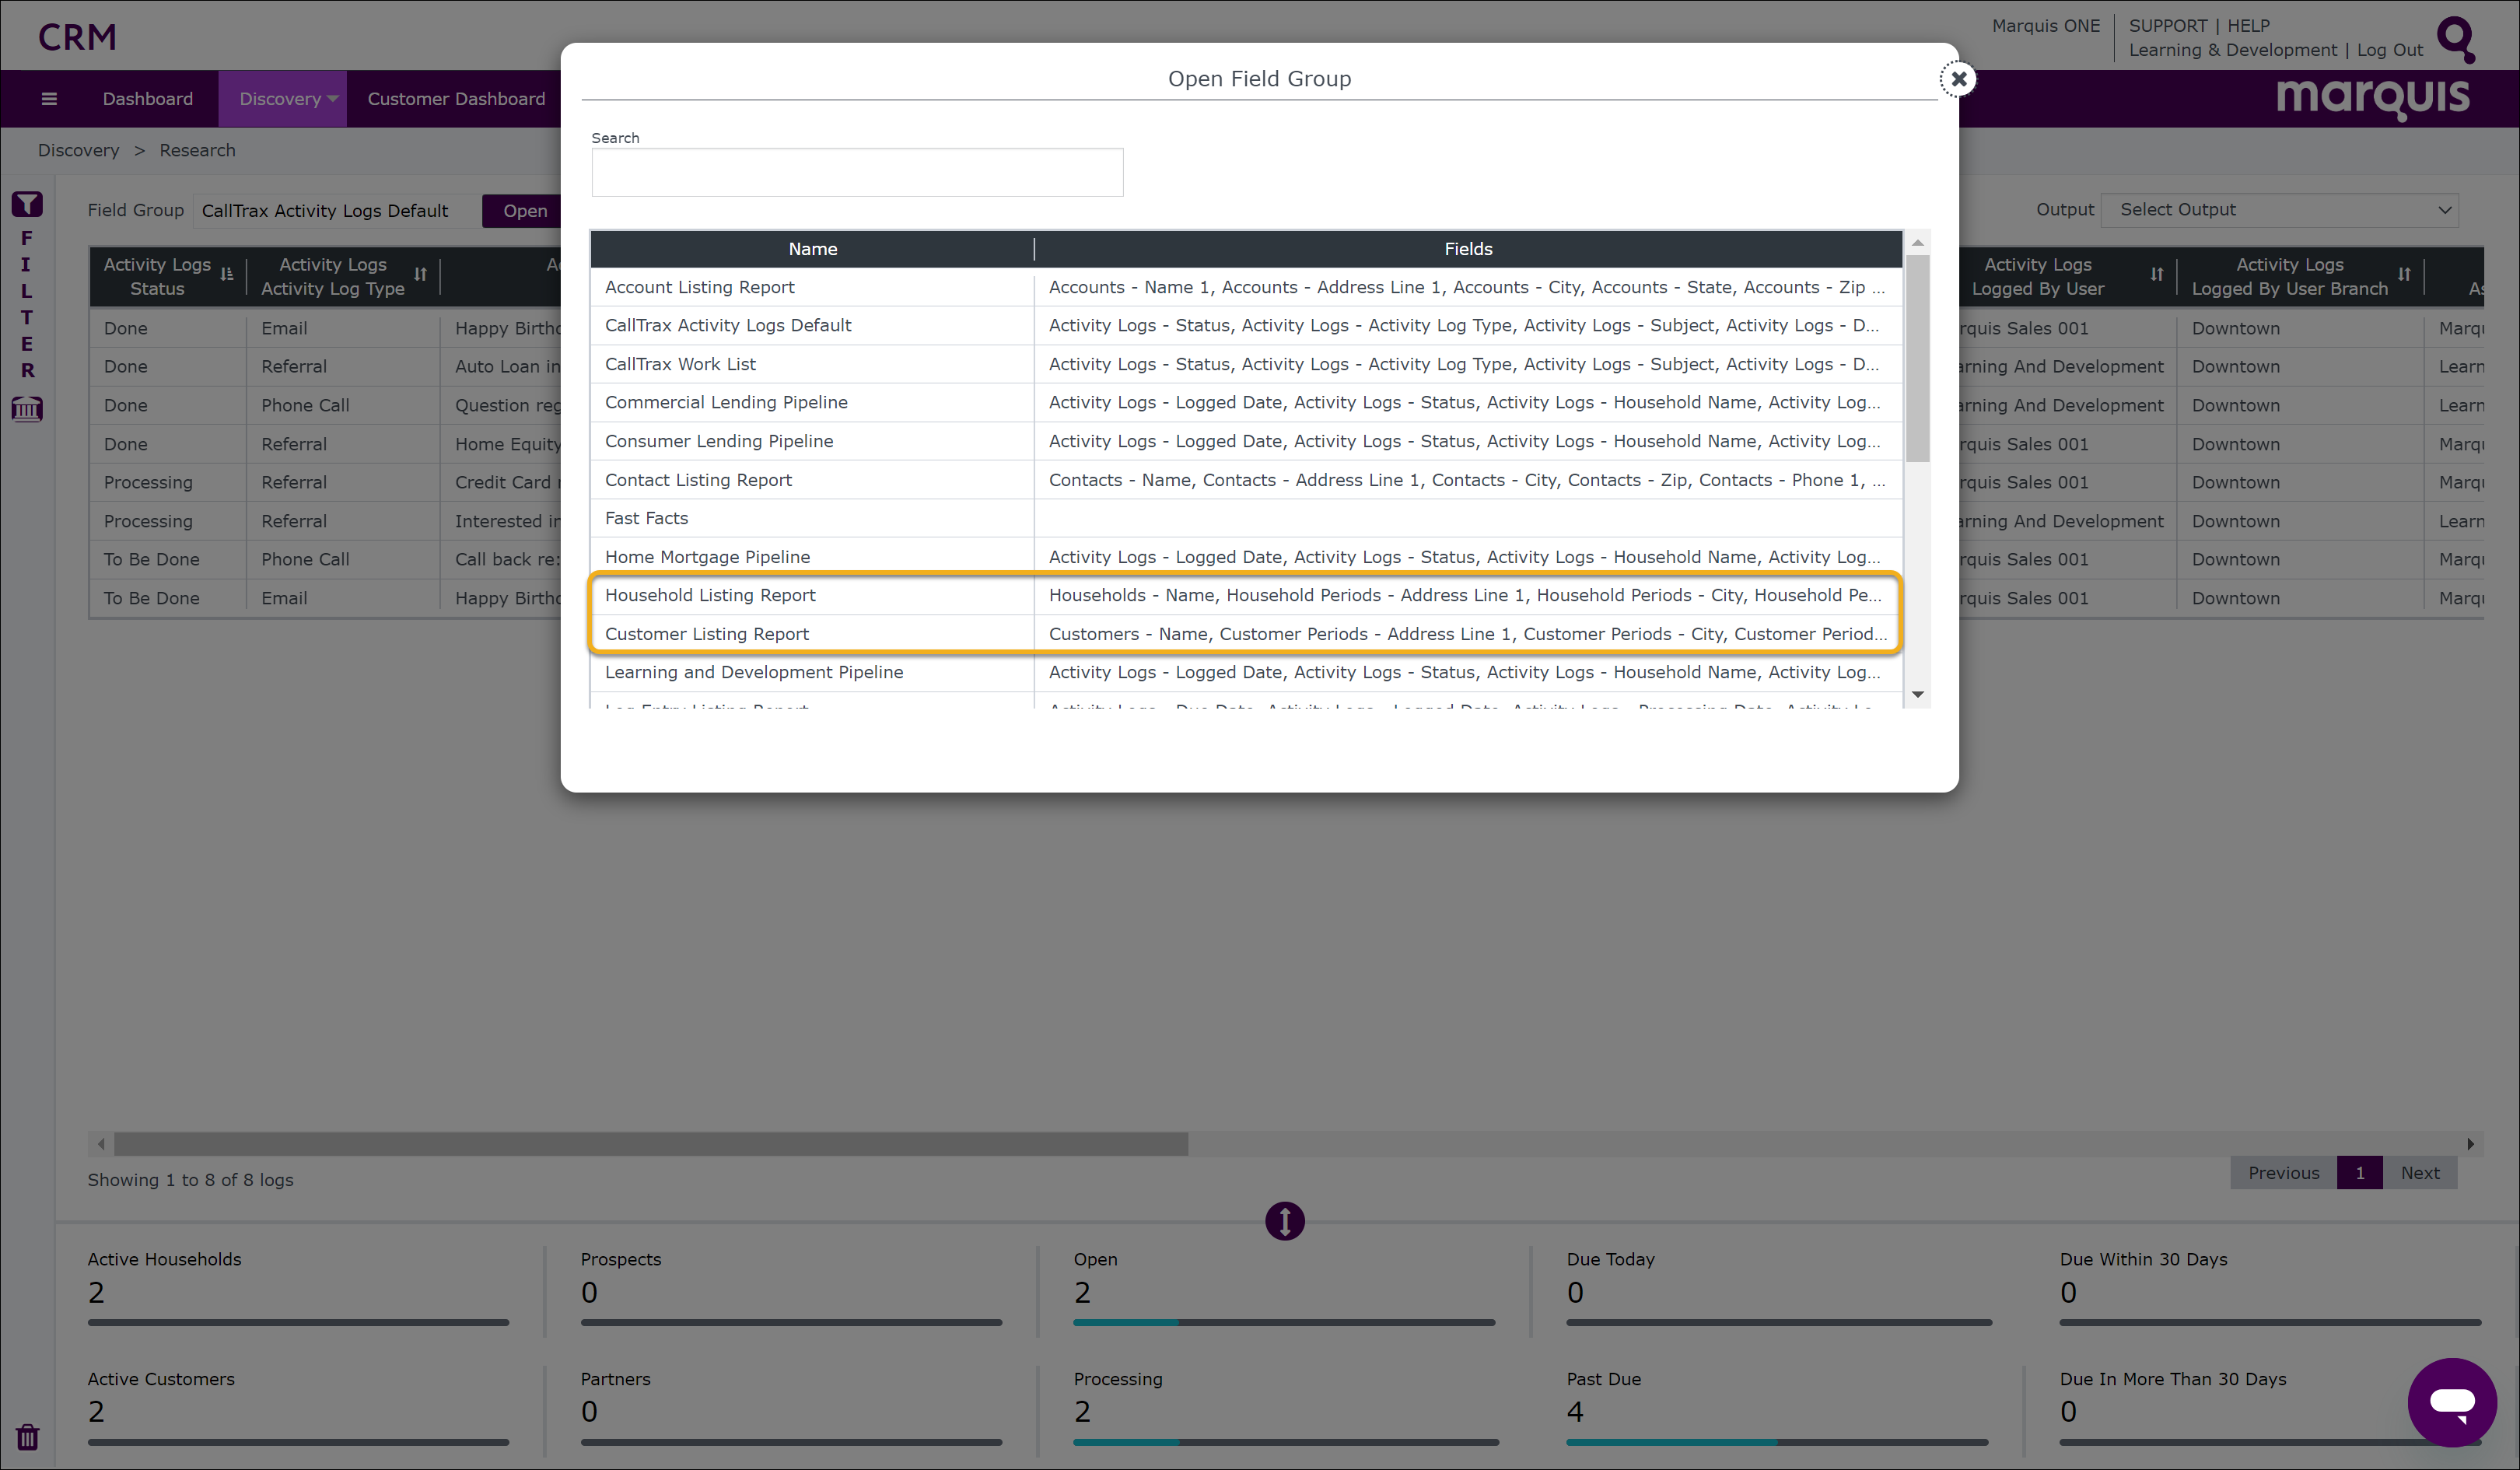Click the Previous page button
The height and width of the screenshot is (1470, 2520).
(x=2283, y=1173)
